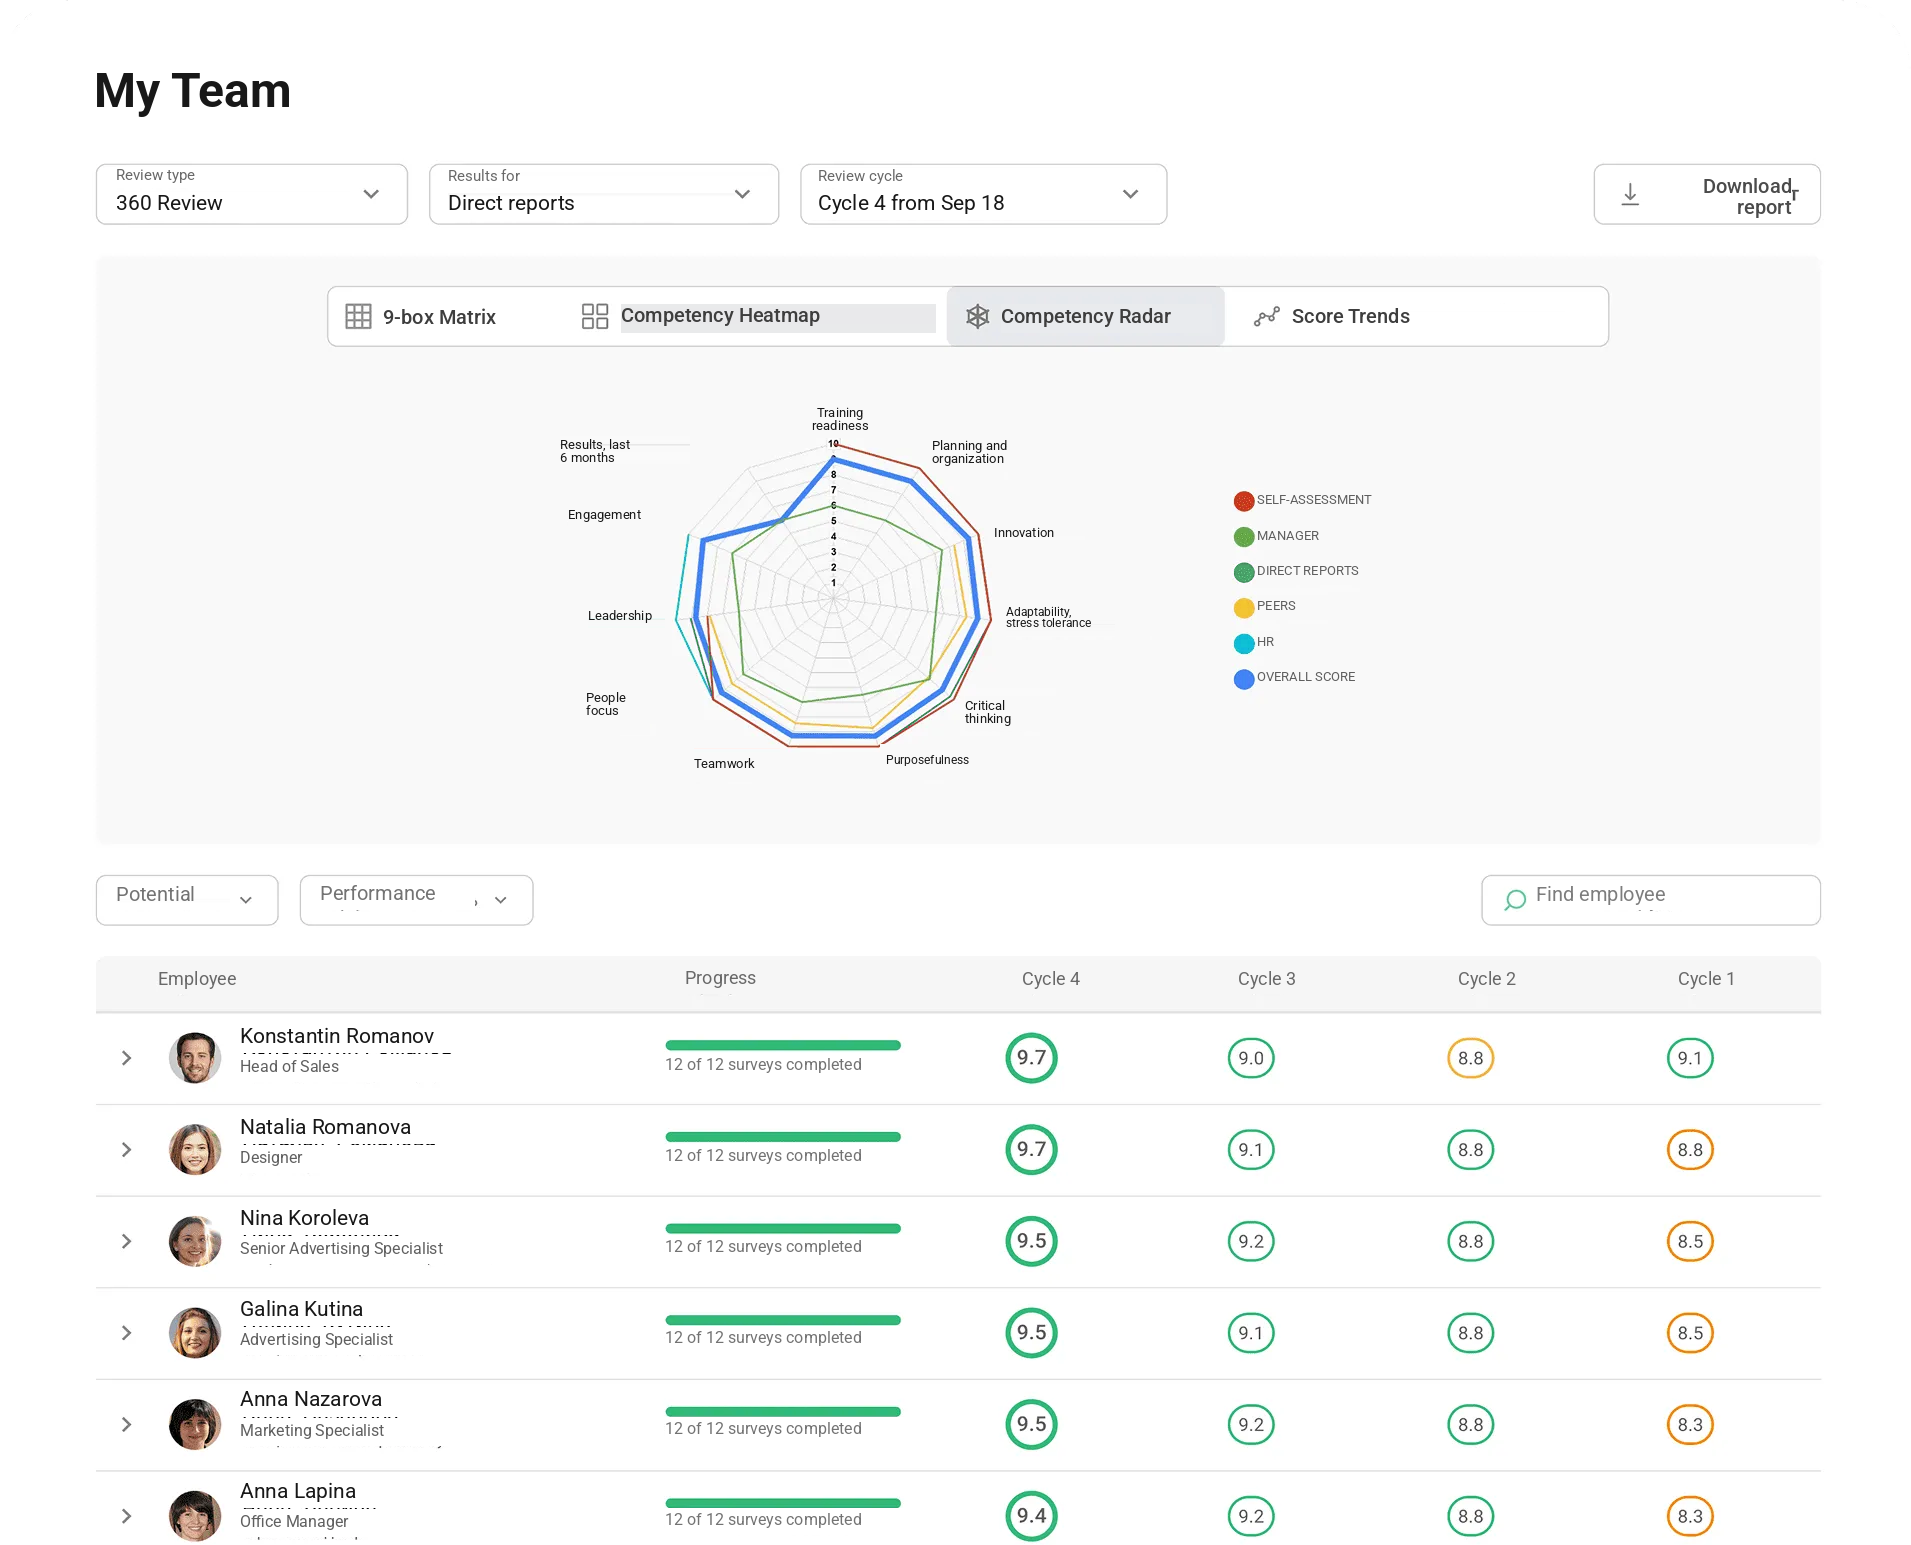Switch to the Competency Heatmap tab
This screenshot has height=1545, width=1911.
click(x=757, y=317)
